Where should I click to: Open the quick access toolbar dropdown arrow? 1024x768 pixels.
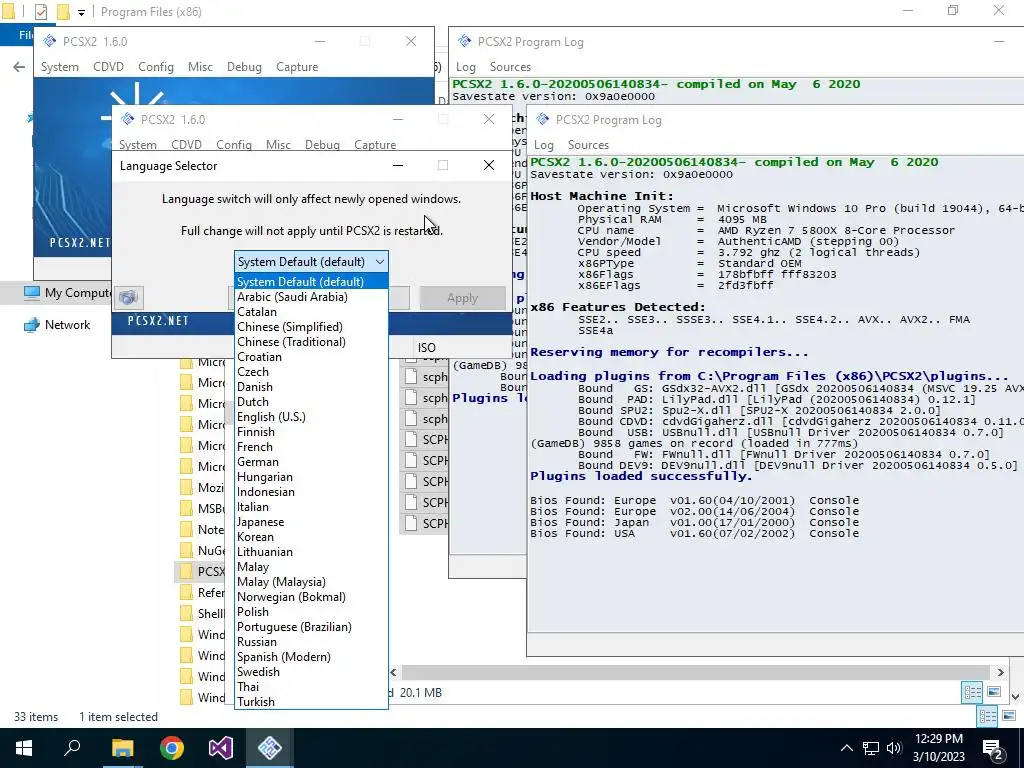(81, 12)
